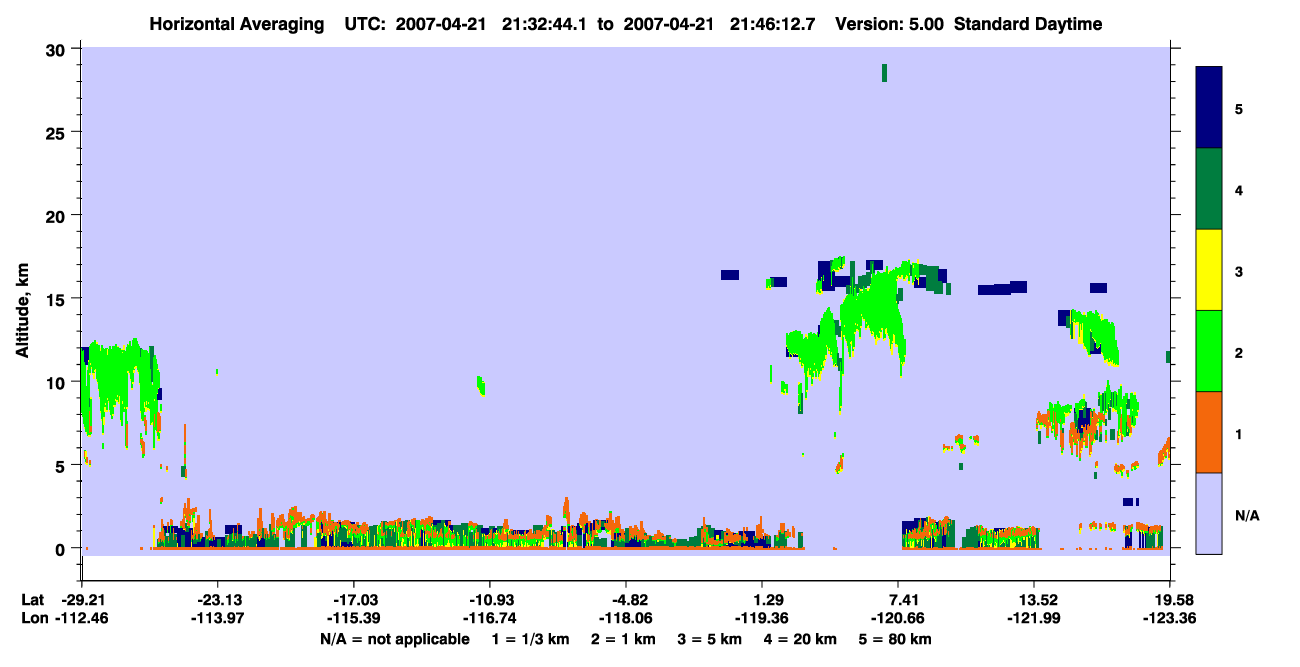
Task: Click longitude value -113.97
Action: (217, 618)
